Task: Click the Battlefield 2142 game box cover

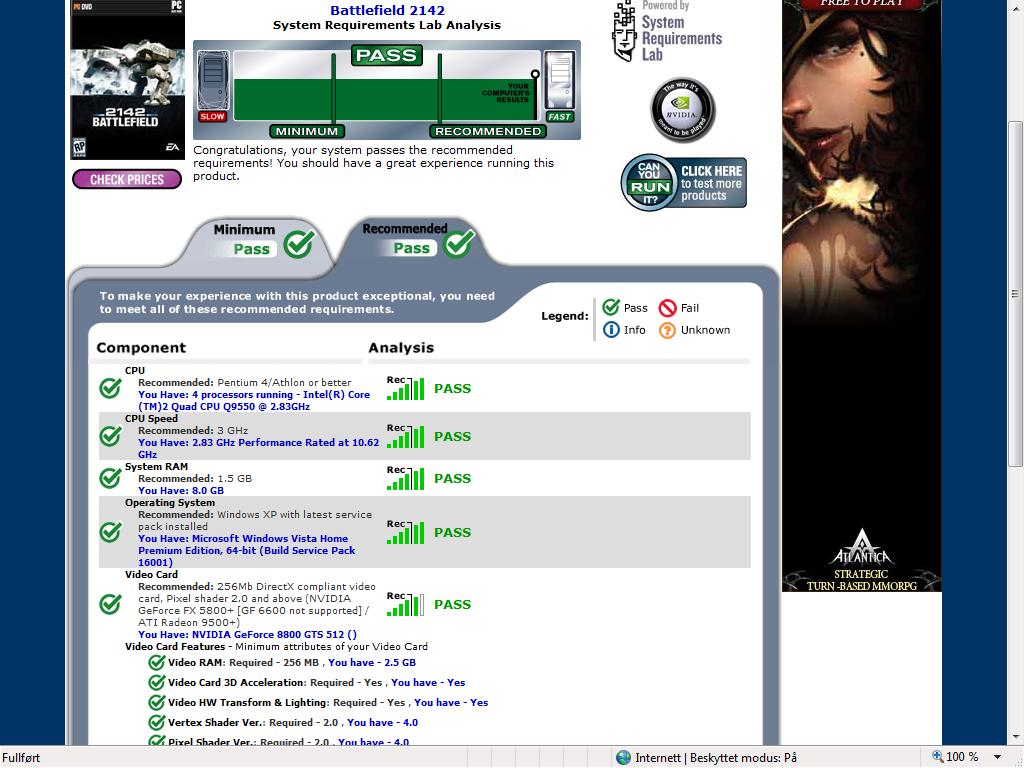Action: (x=127, y=79)
